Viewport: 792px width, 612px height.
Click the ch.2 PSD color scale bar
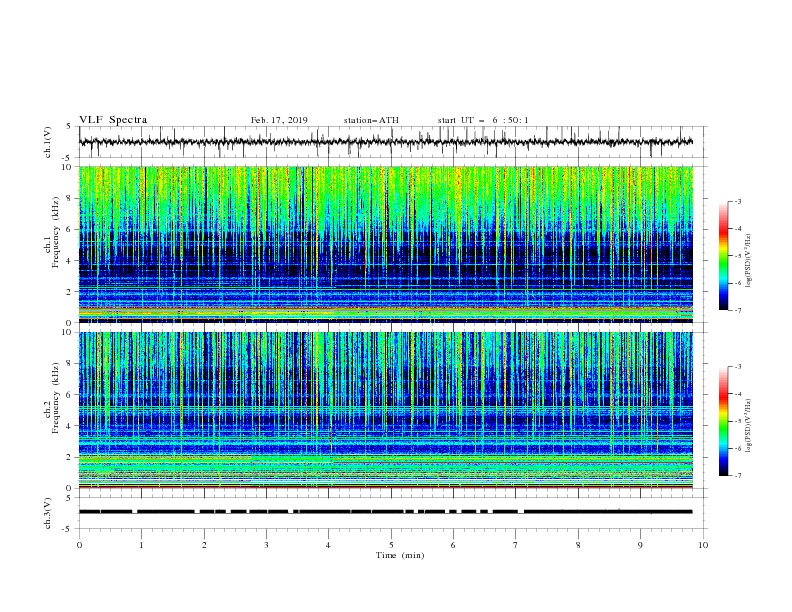point(724,421)
